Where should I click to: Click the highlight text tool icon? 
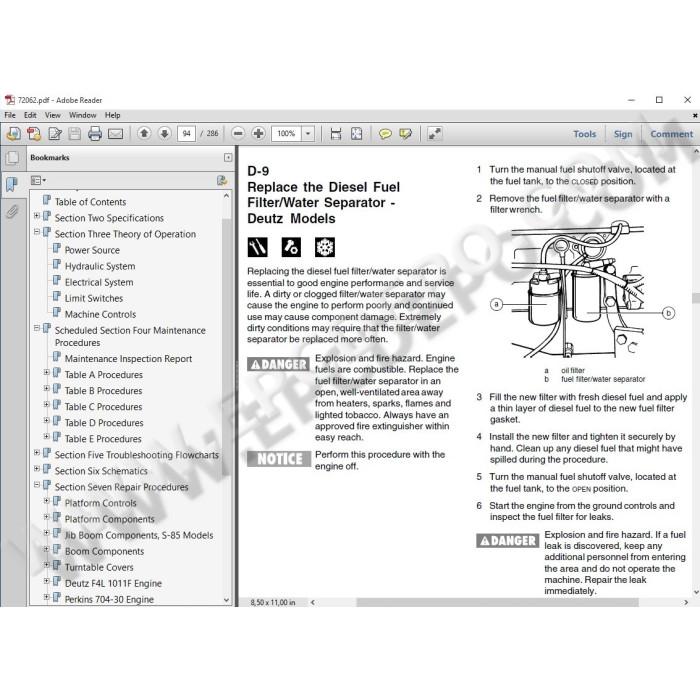(405, 133)
